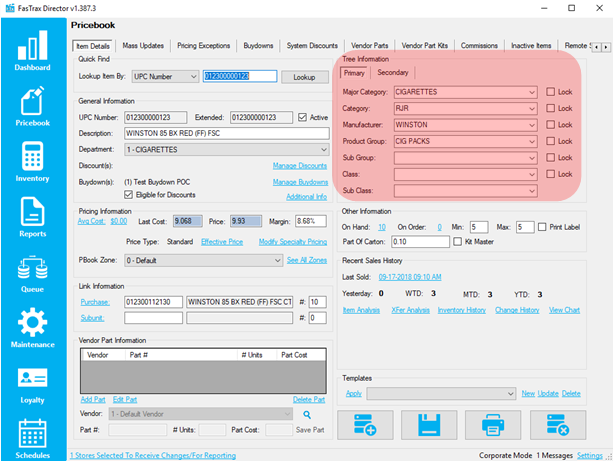Print using the printer icon button
The width and height of the screenshot is (613, 461).
(493, 425)
